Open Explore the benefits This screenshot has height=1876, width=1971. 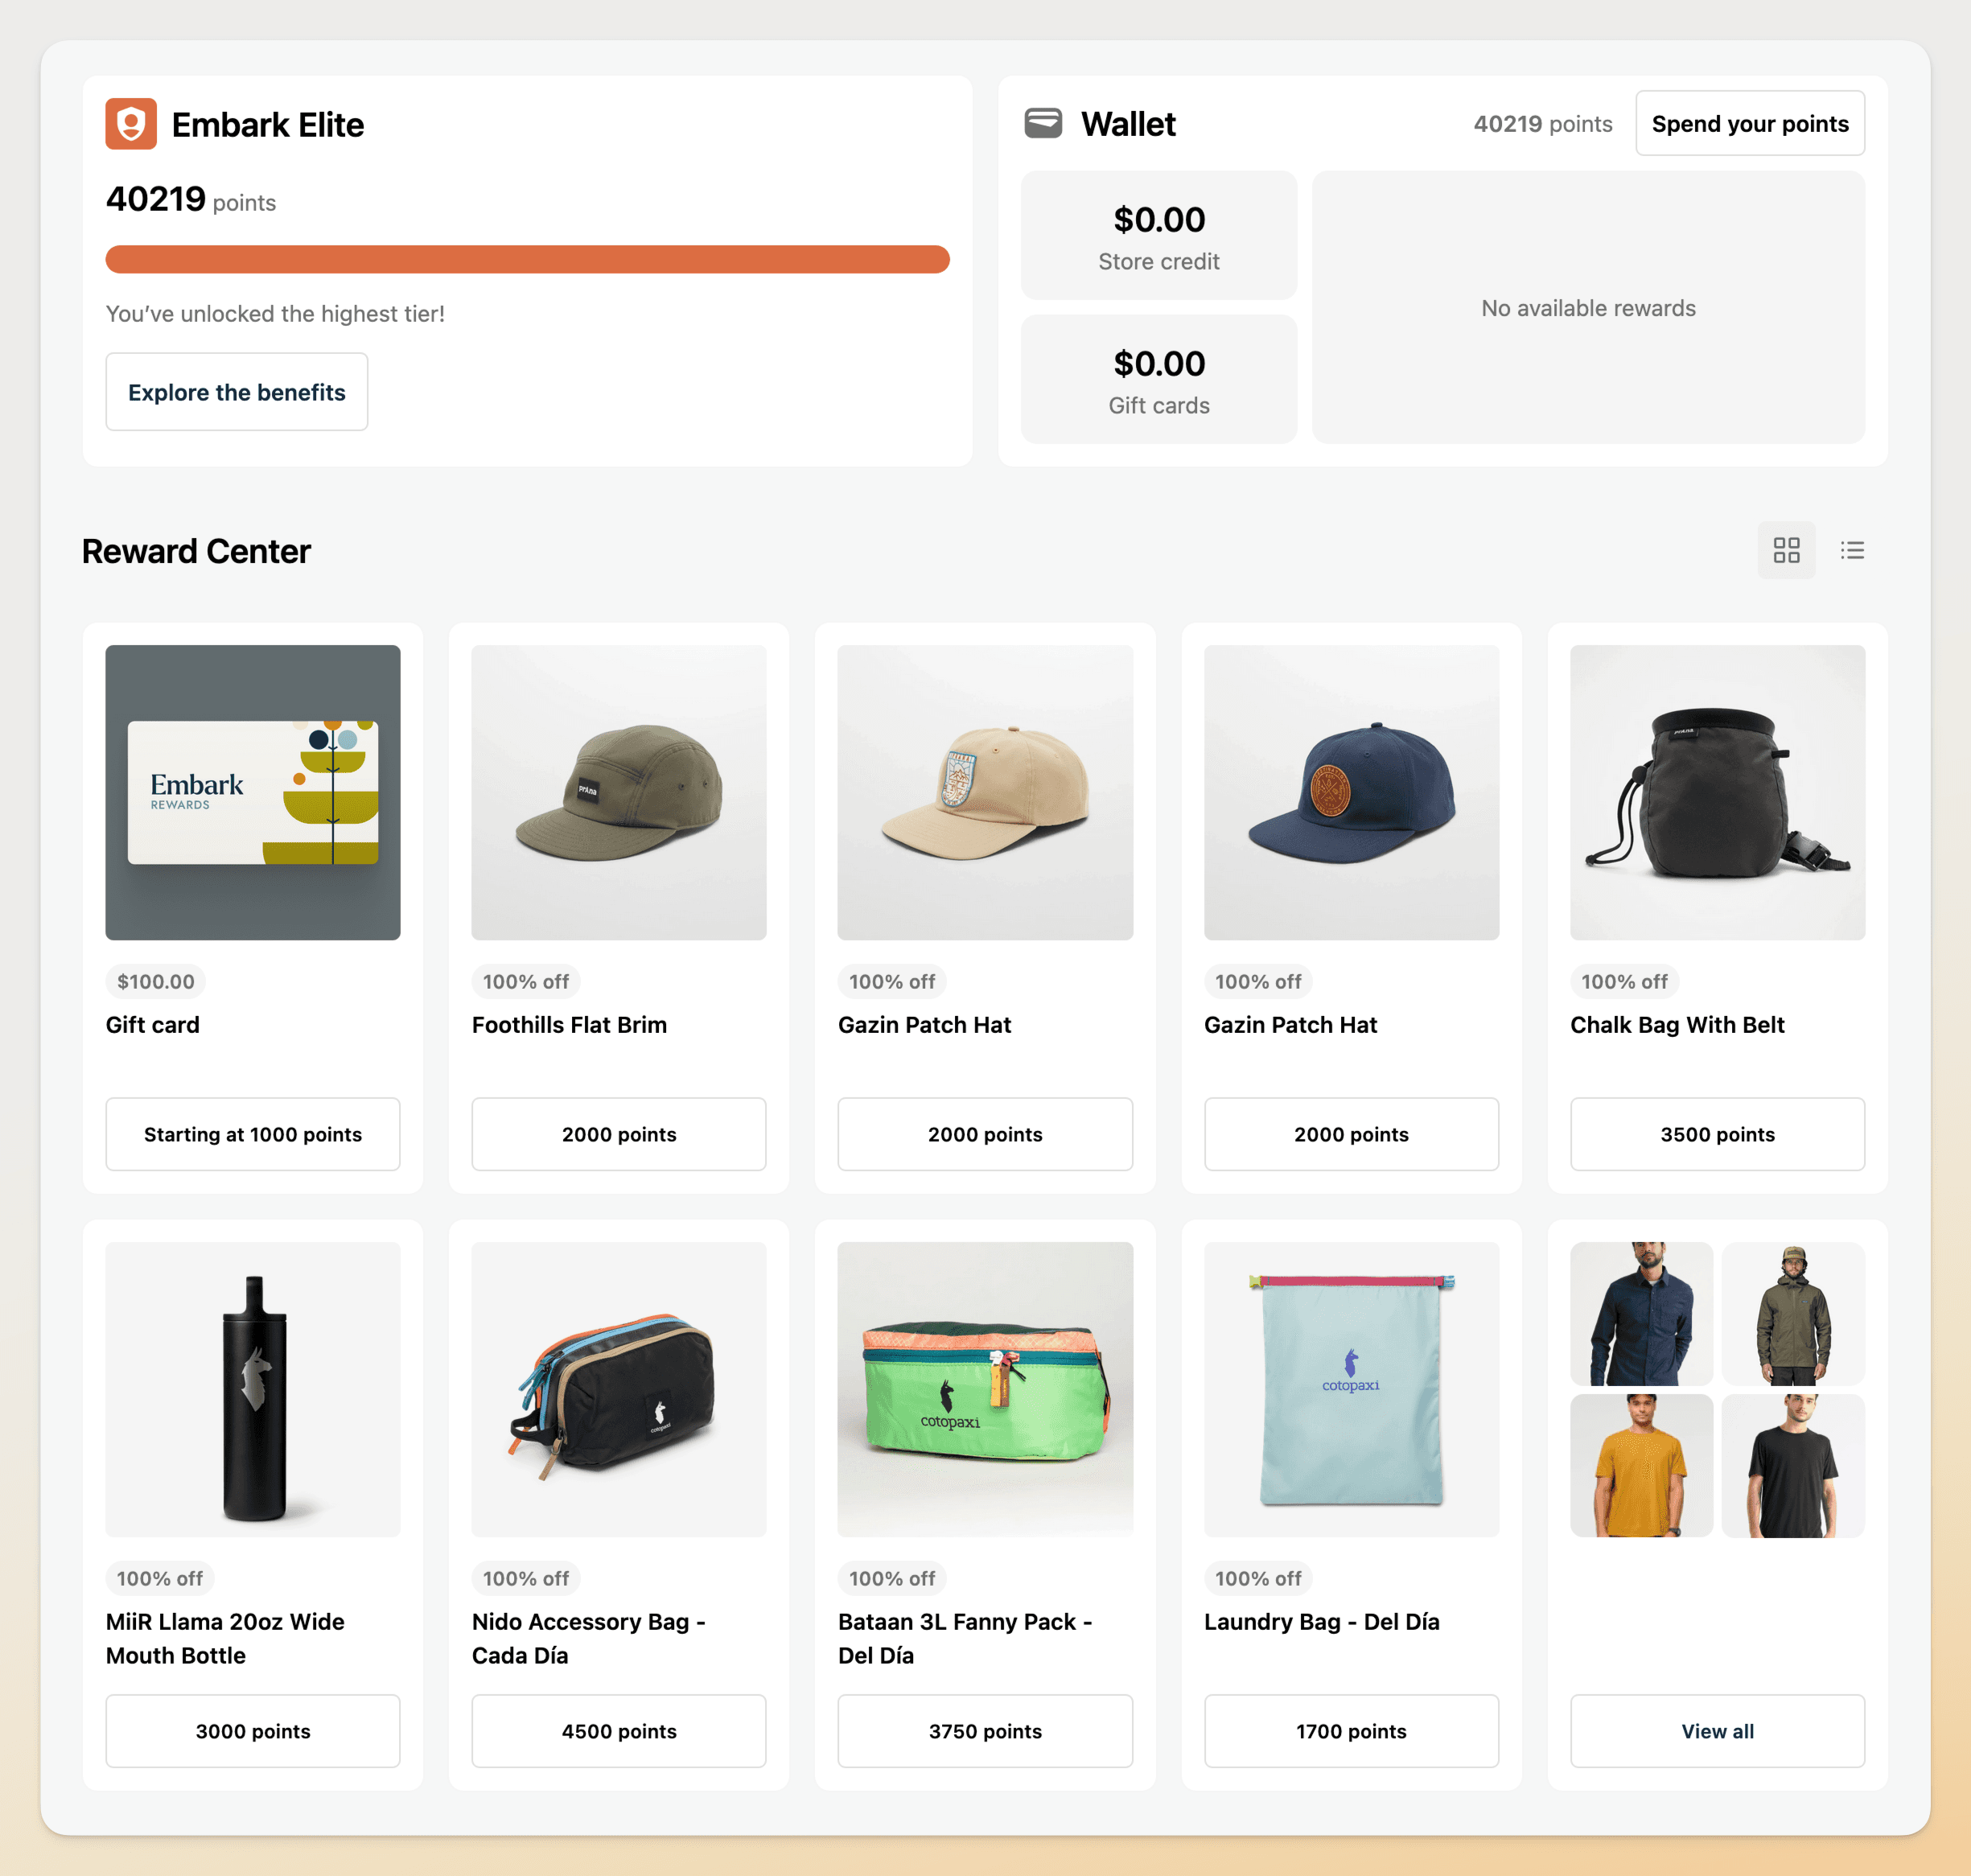236,392
